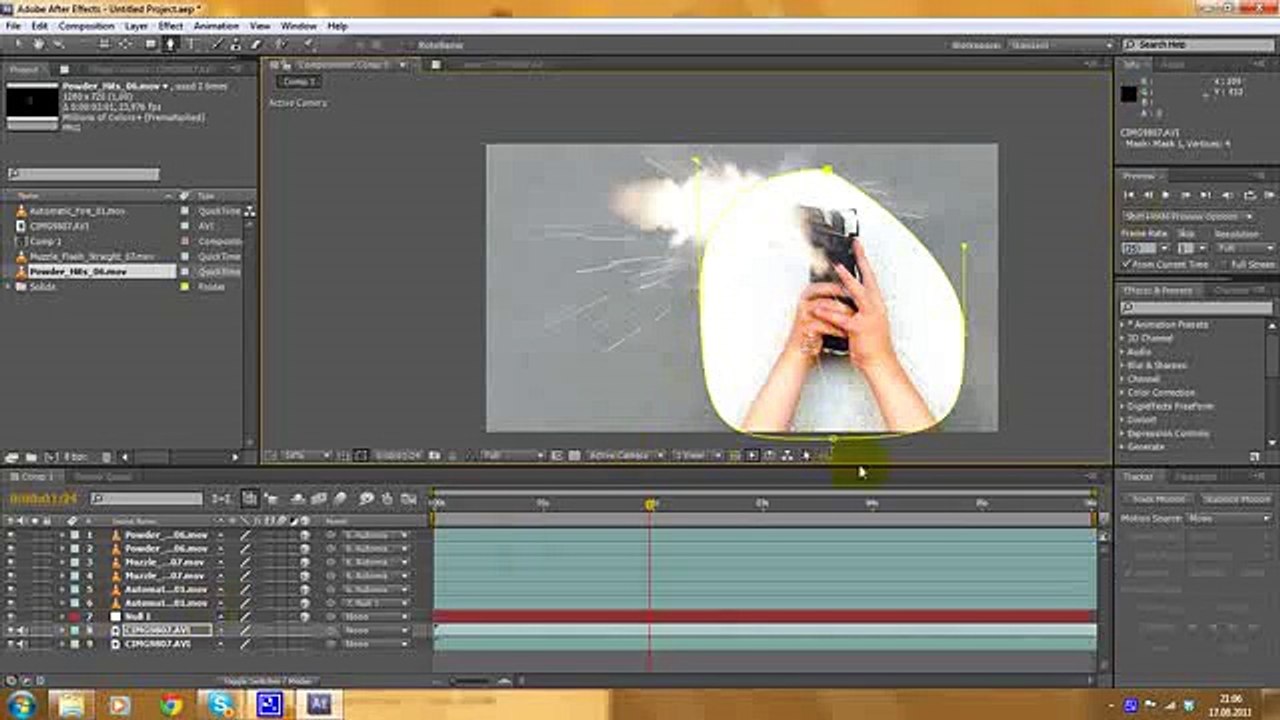
Task: Select the Hand tool
Action: 38,45
